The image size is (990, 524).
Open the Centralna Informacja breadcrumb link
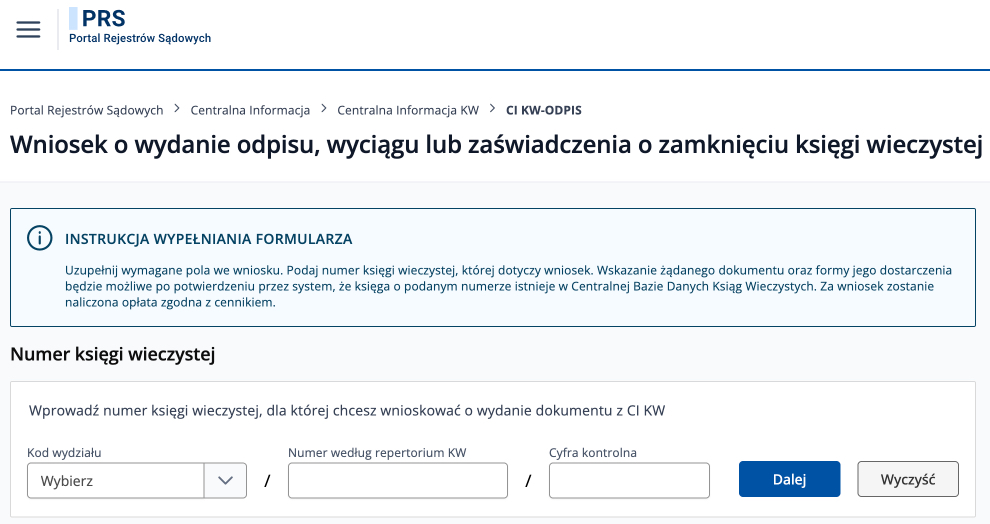(x=250, y=110)
